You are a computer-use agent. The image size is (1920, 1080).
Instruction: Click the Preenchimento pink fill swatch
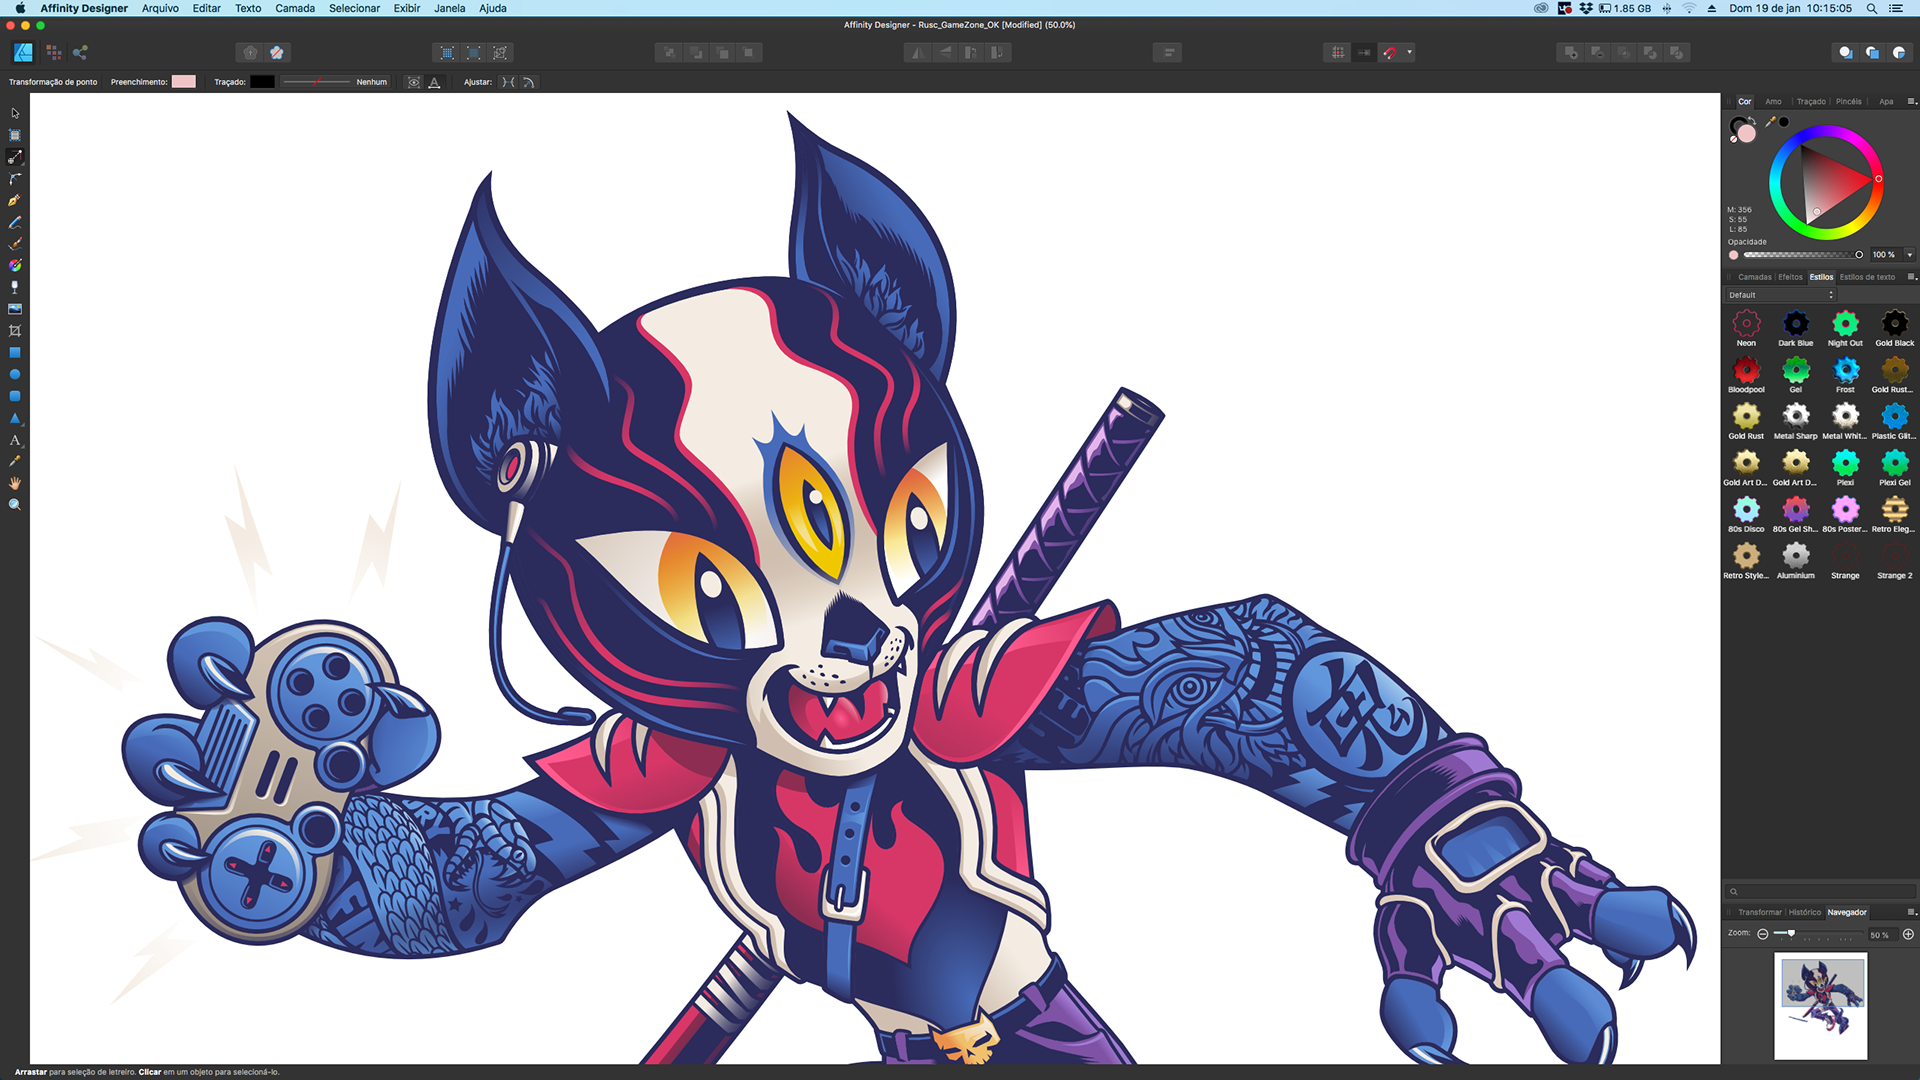tap(184, 82)
